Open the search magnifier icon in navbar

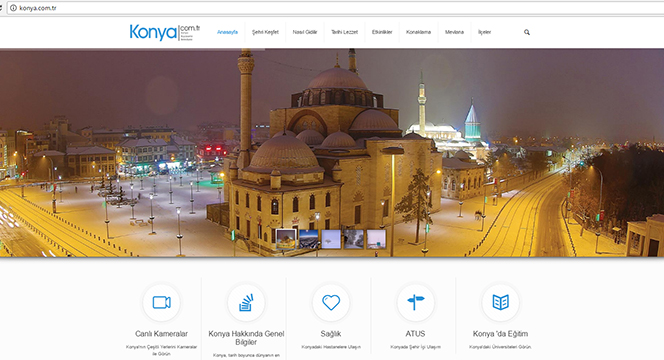coord(527,32)
